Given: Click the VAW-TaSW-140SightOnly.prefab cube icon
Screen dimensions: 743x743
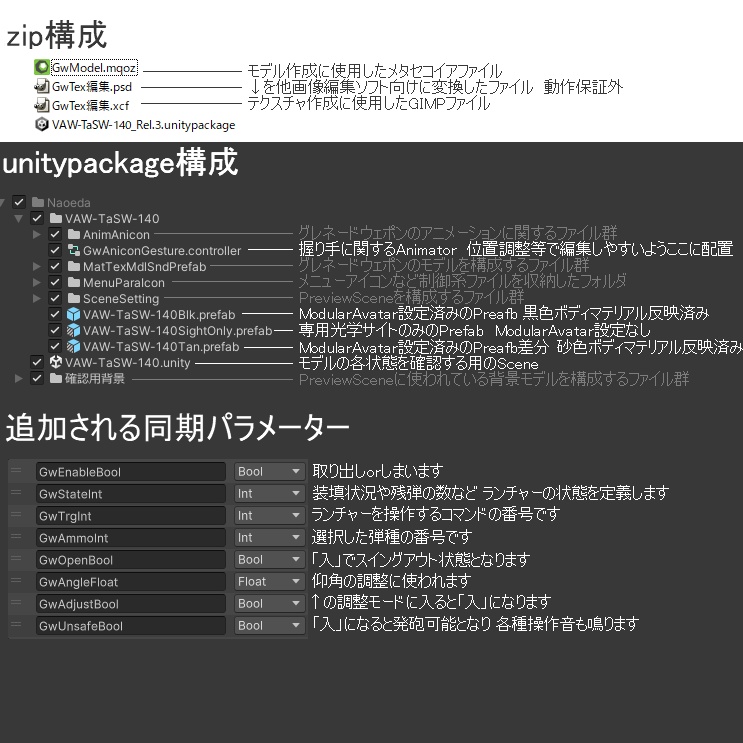Looking at the screenshot, I should pyautogui.click(x=73, y=330).
